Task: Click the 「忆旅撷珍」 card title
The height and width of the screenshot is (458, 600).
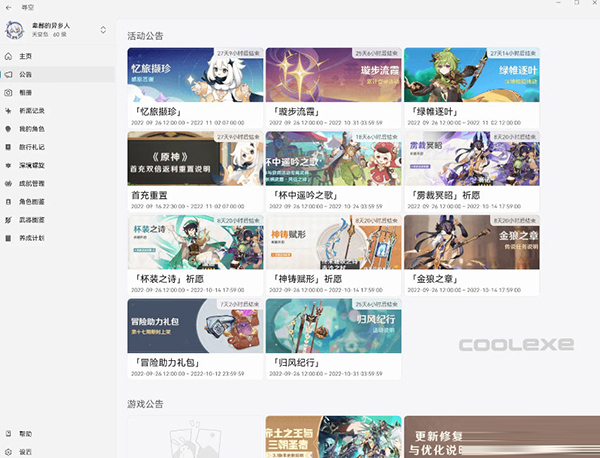Action: click(157, 112)
